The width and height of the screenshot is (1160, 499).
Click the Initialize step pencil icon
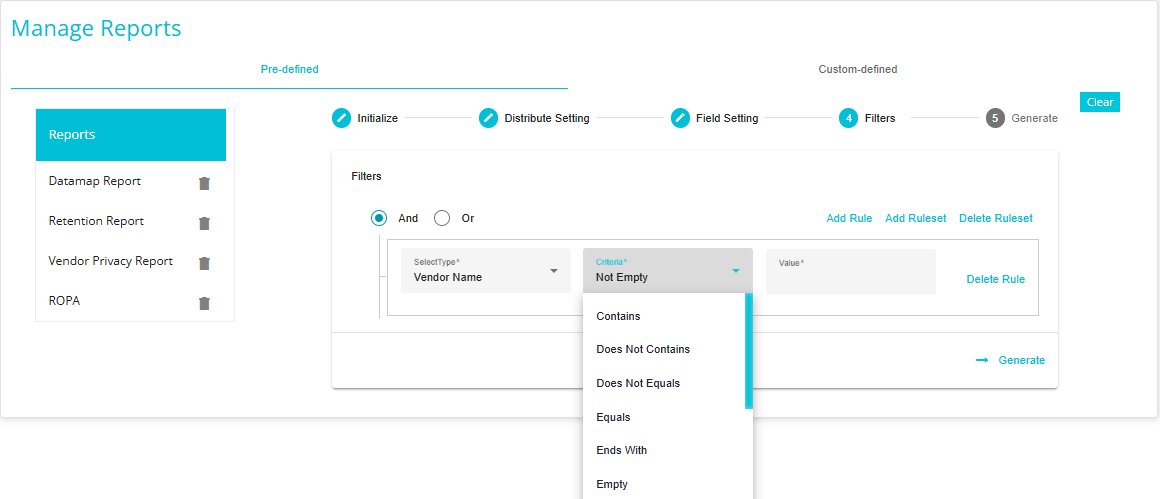pos(341,118)
